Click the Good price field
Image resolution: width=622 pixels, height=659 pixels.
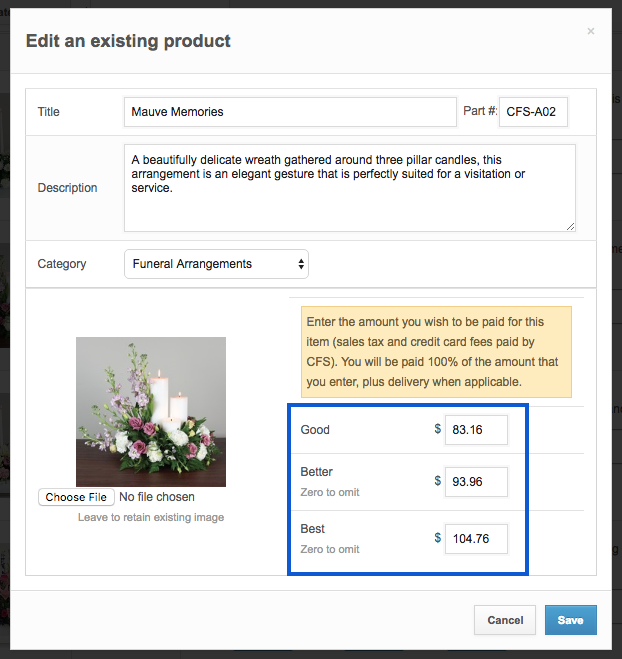[x=476, y=430]
